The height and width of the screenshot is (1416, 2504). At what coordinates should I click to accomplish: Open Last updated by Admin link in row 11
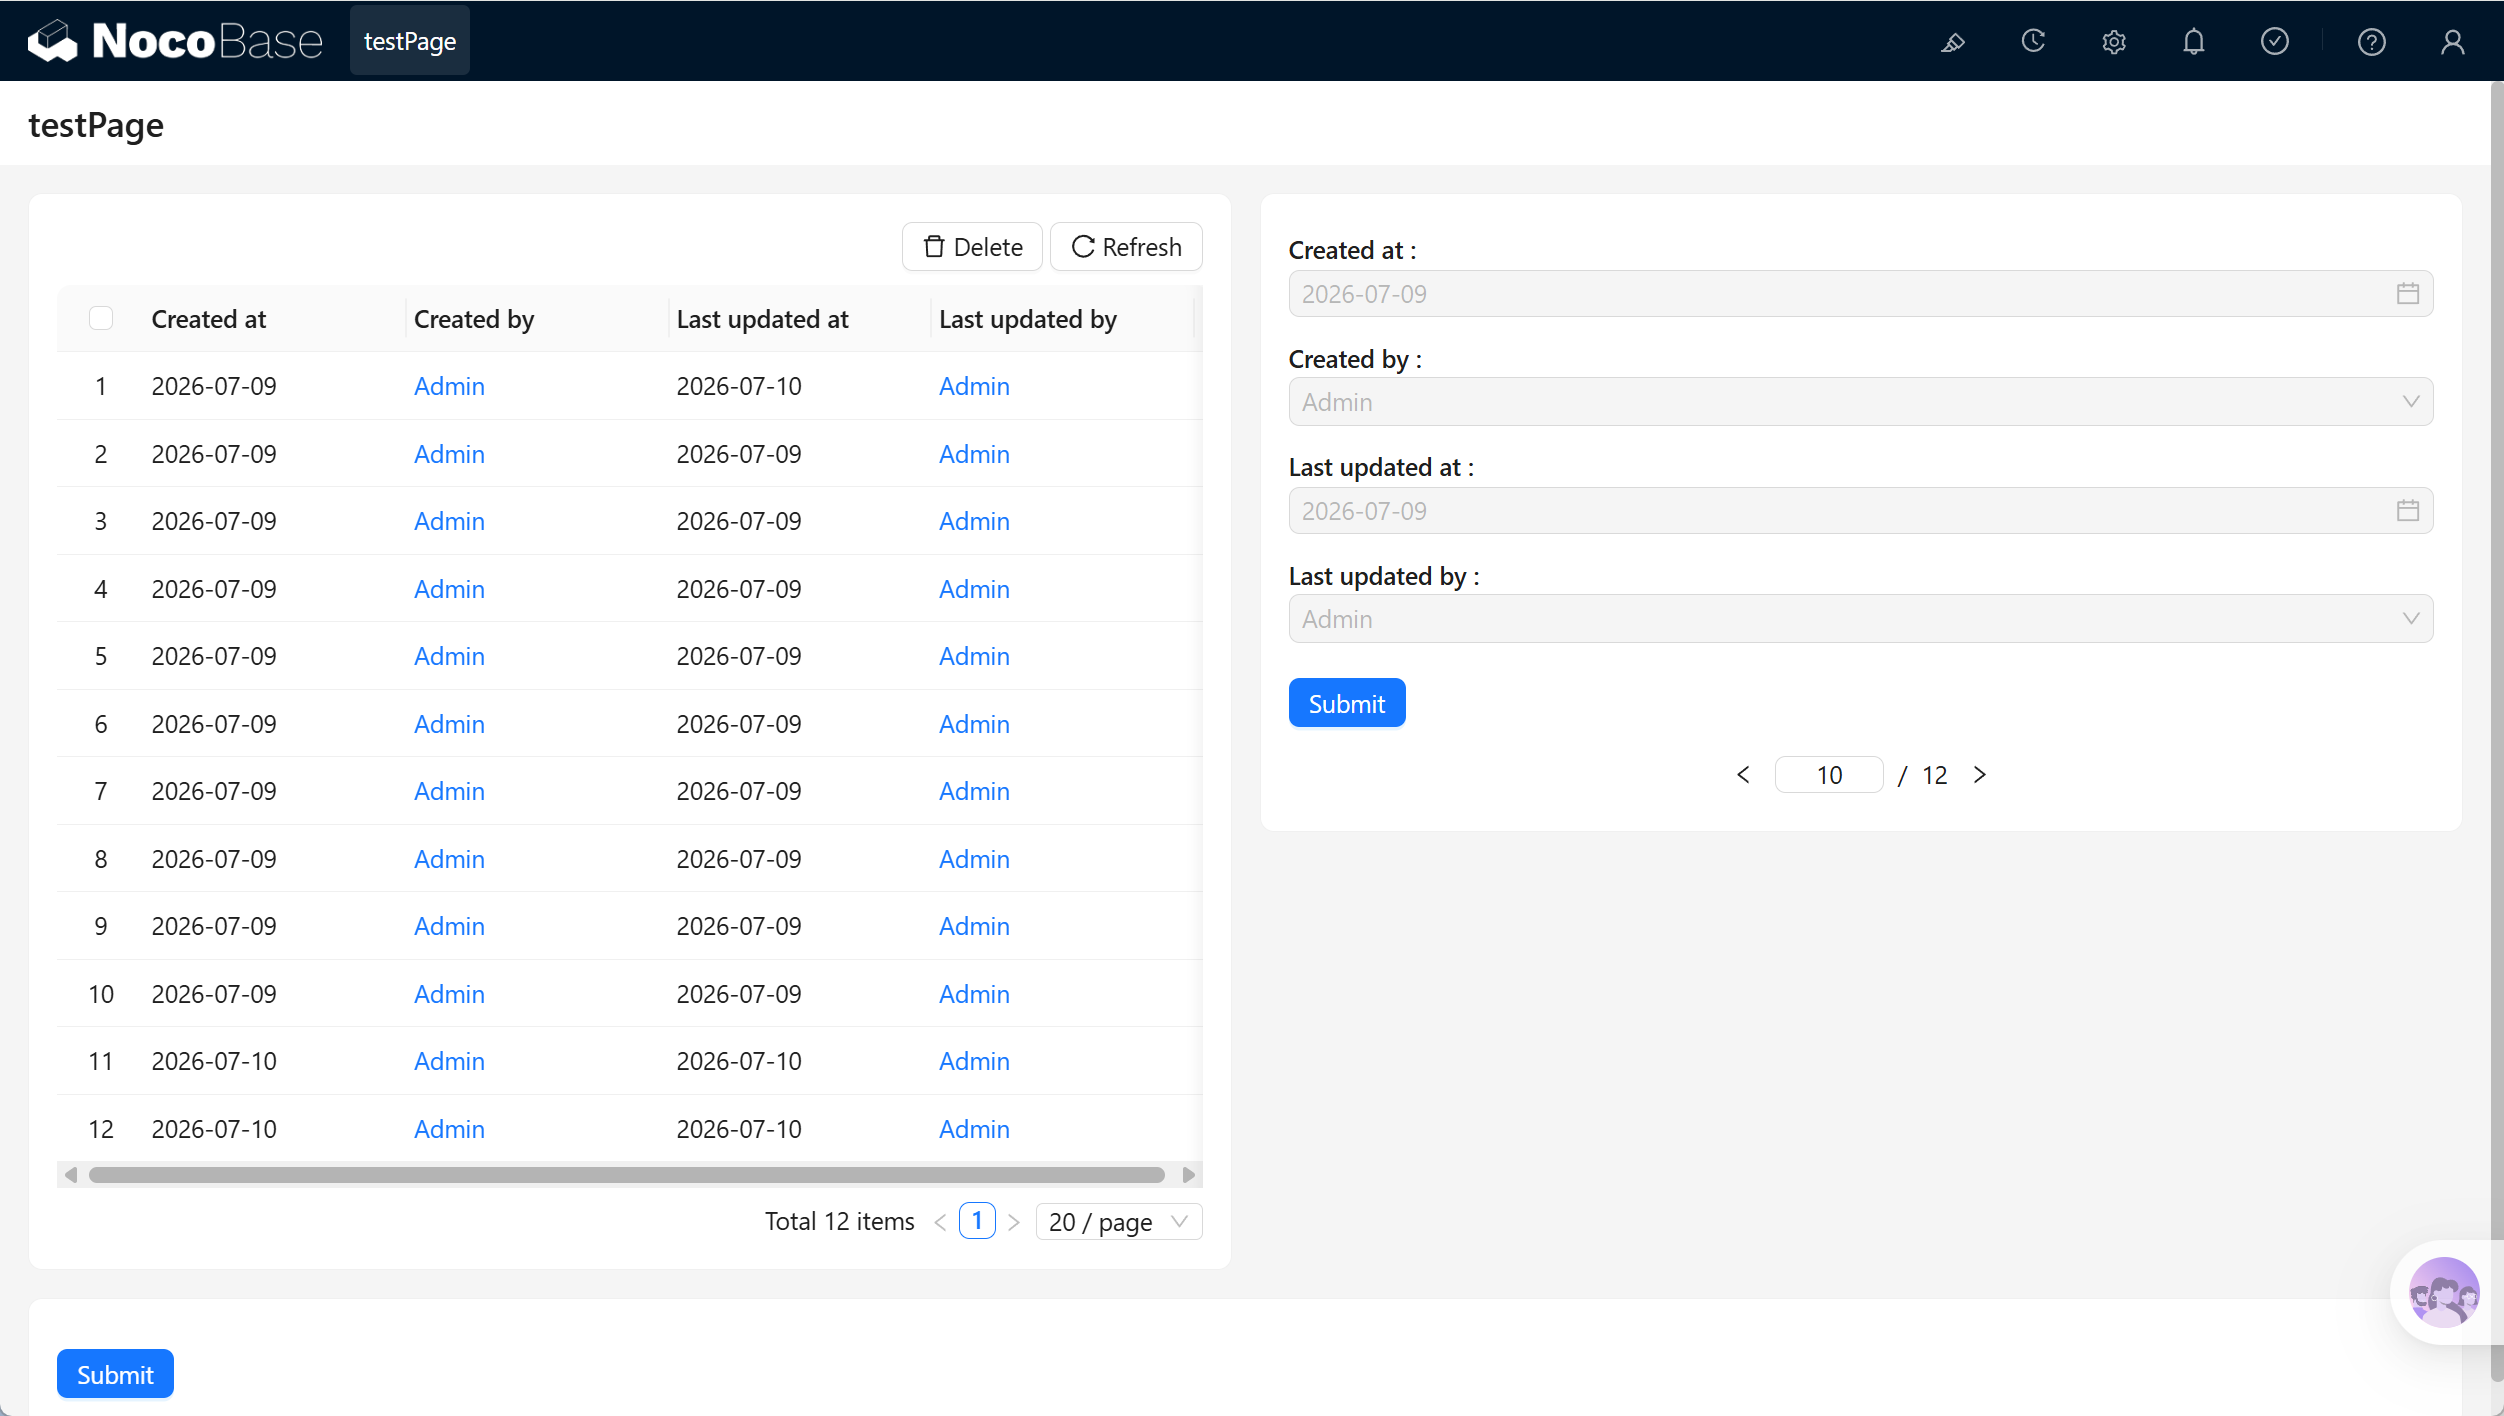[974, 1061]
